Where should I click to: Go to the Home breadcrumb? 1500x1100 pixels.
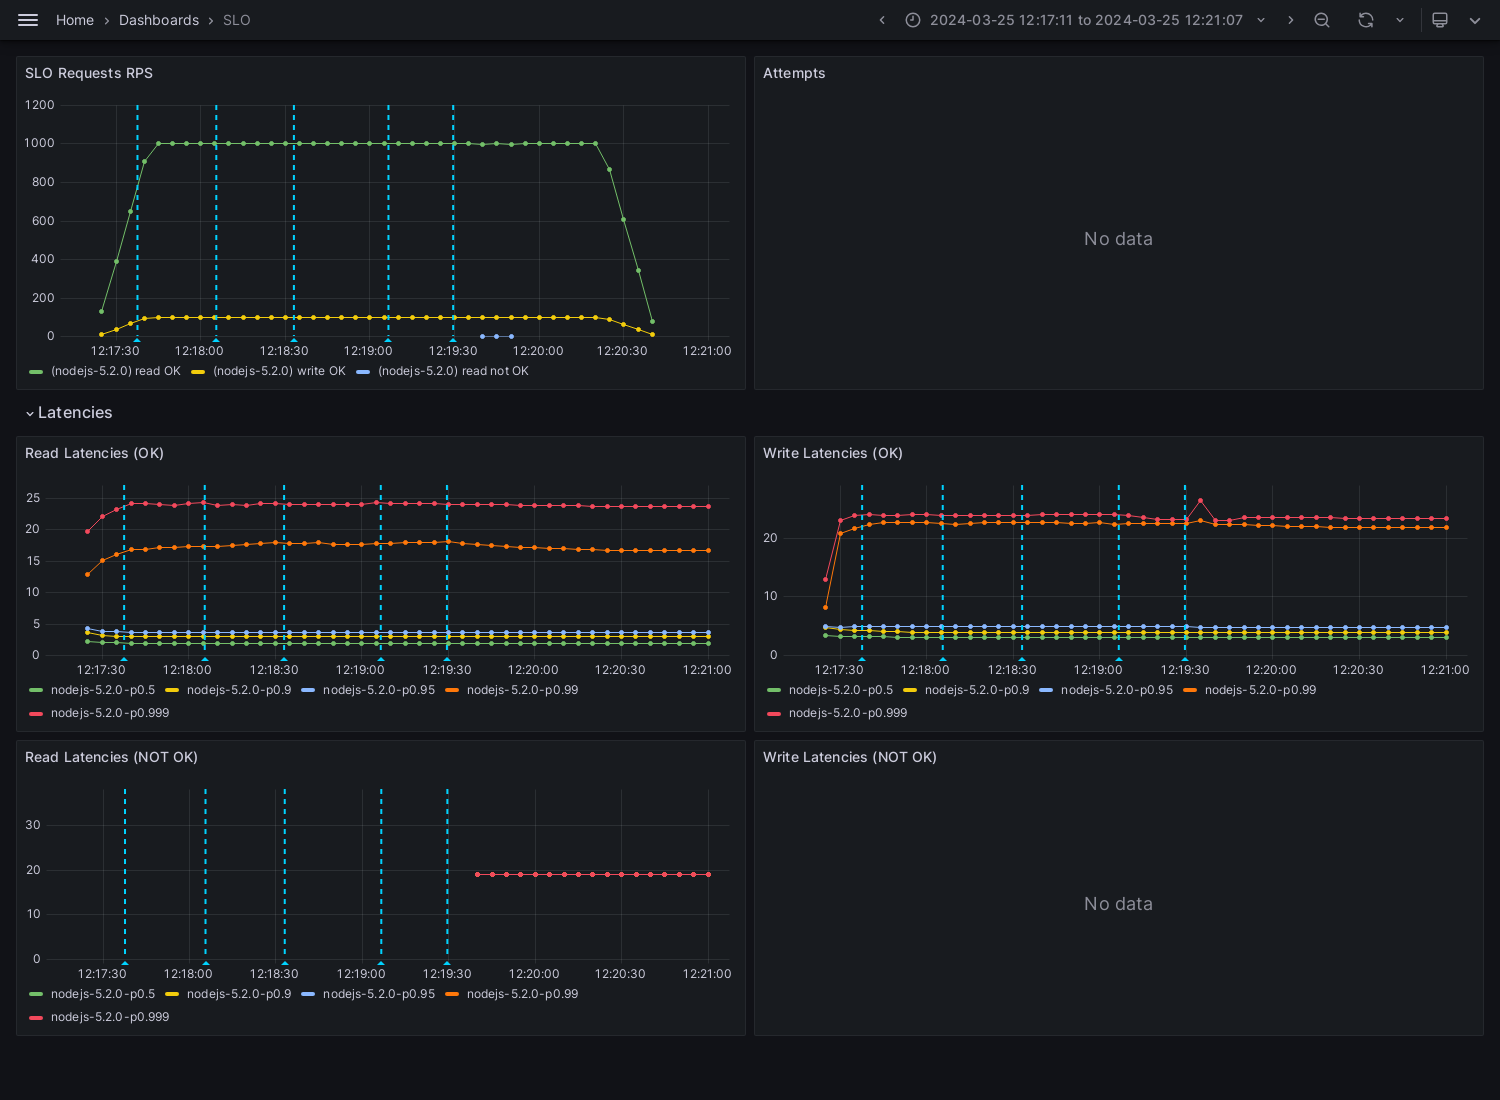click(75, 20)
